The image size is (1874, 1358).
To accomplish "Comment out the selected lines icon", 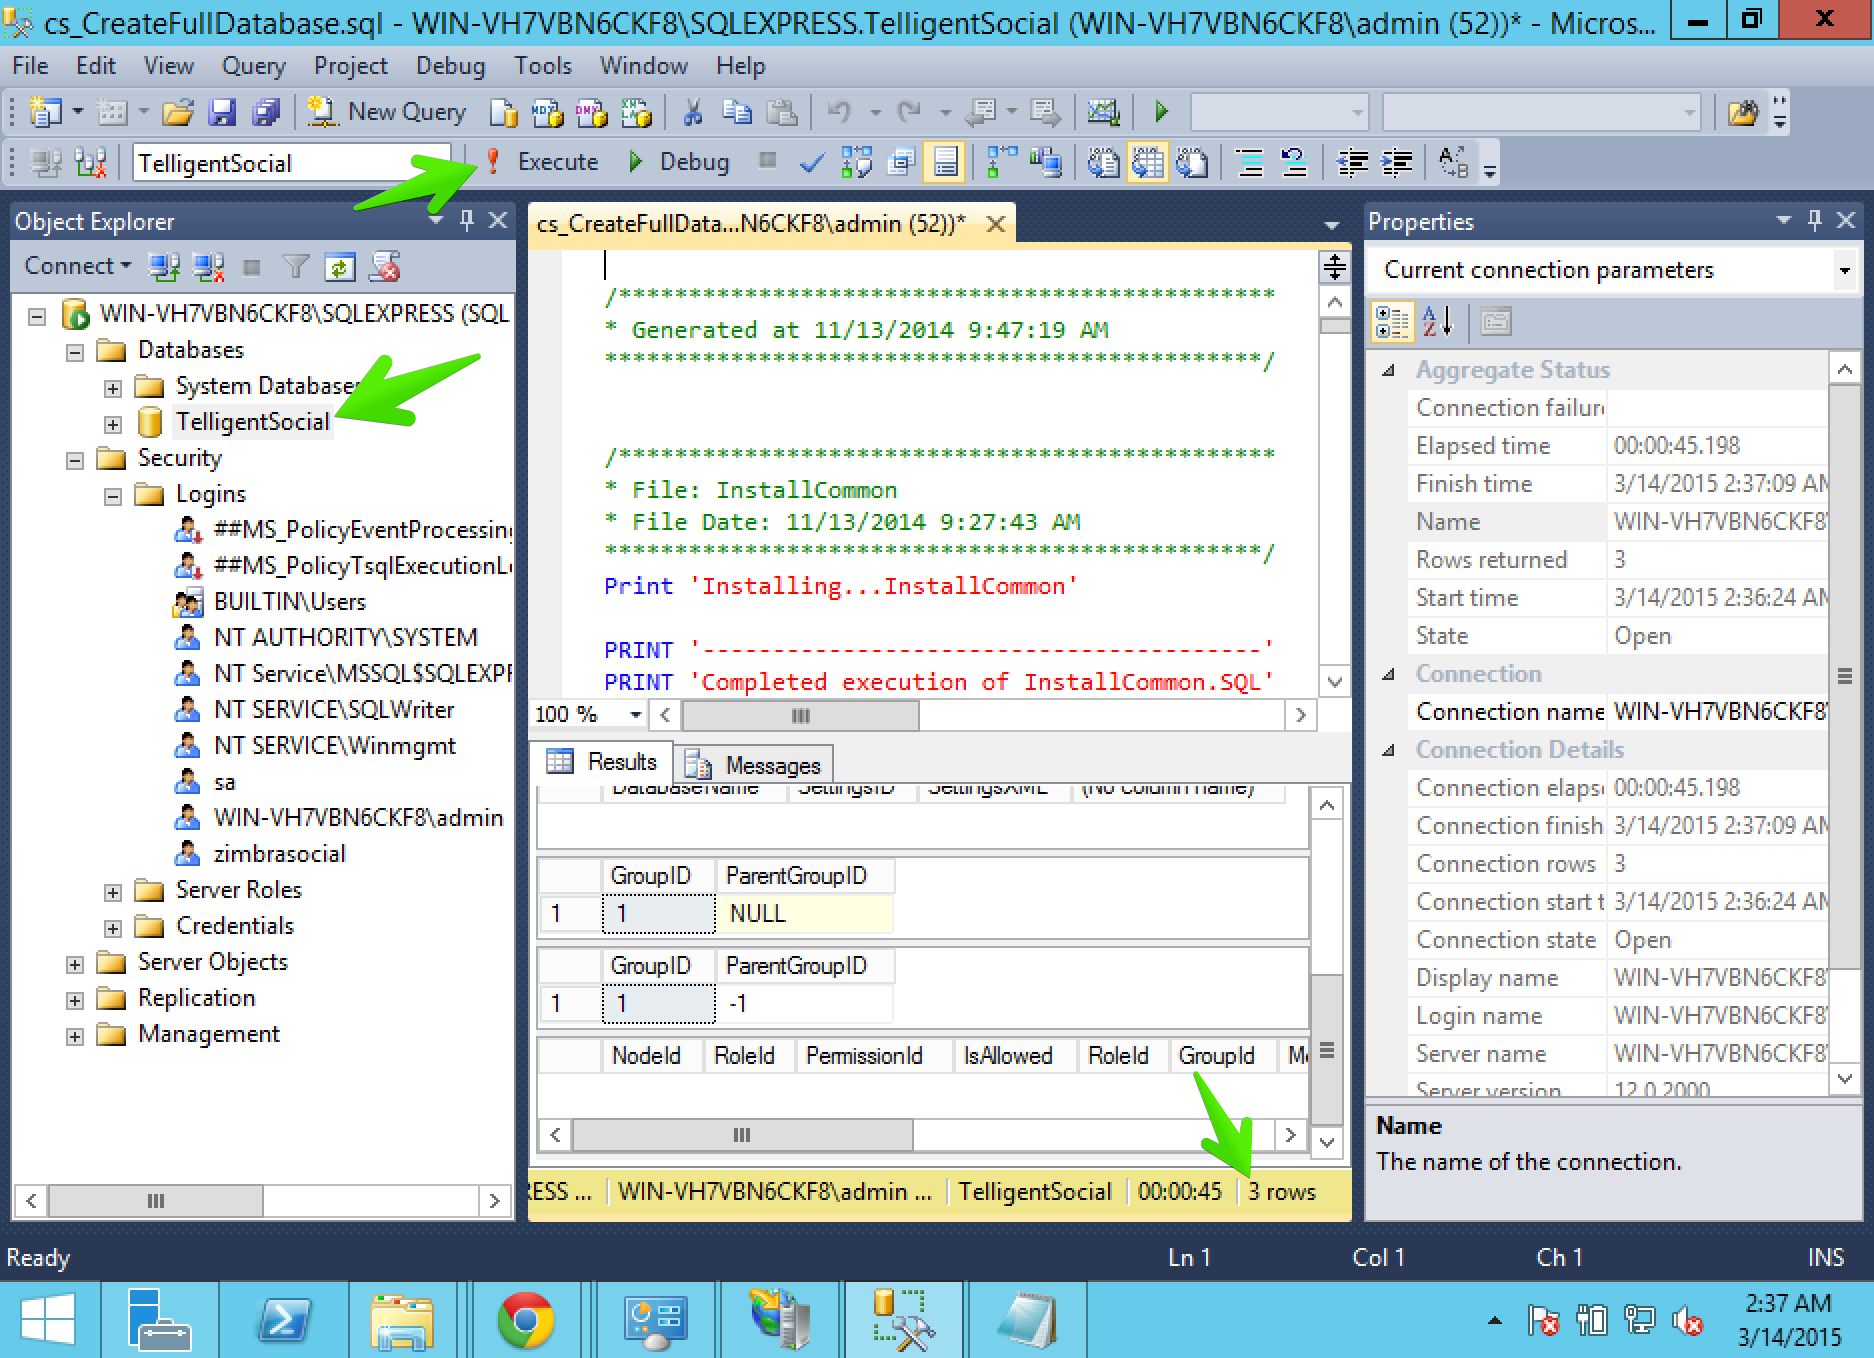I will pos(1250,162).
